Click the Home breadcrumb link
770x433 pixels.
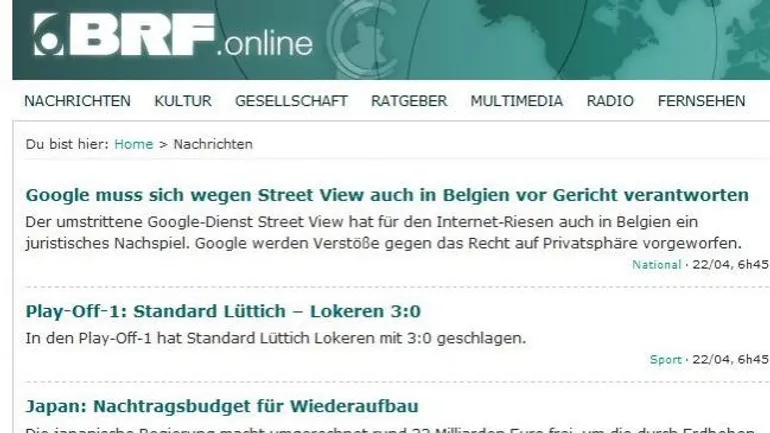point(134,144)
